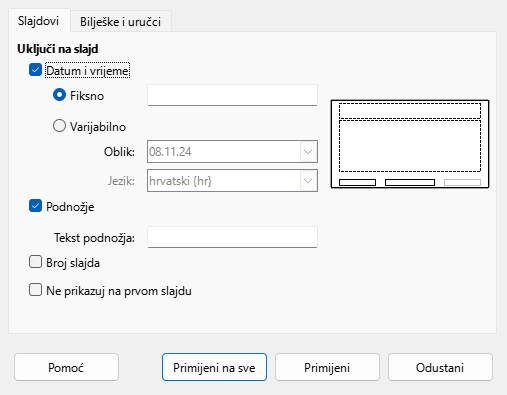Switch to the Slajdovi tab
The height and width of the screenshot is (395, 507).
tap(39, 21)
